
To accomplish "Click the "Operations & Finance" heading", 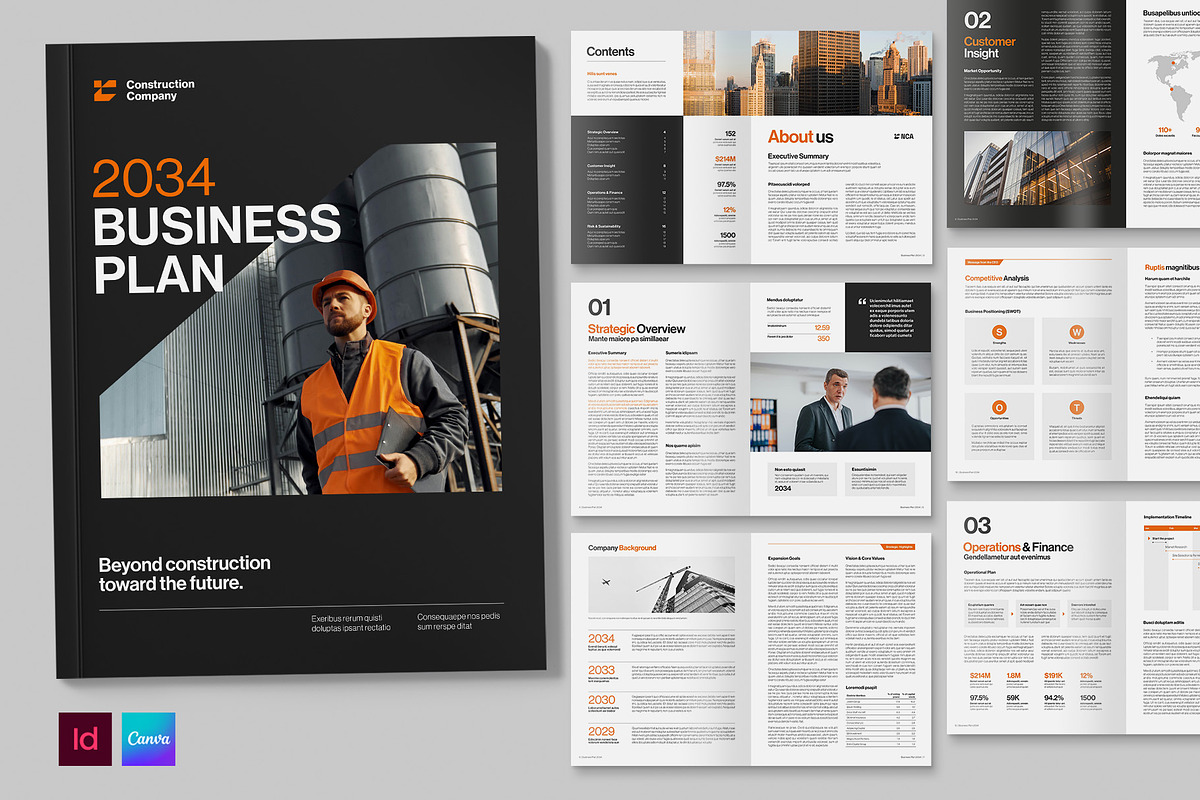I will click(1018, 547).
